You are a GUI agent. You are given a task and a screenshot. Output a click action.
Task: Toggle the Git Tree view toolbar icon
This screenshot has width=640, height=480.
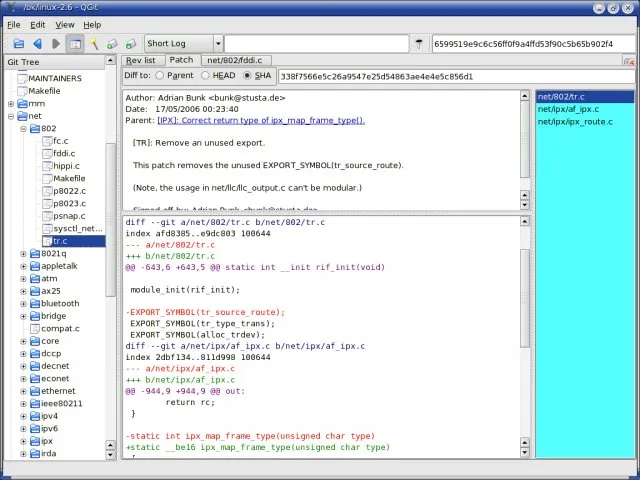pyautogui.click(x=75, y=44)
